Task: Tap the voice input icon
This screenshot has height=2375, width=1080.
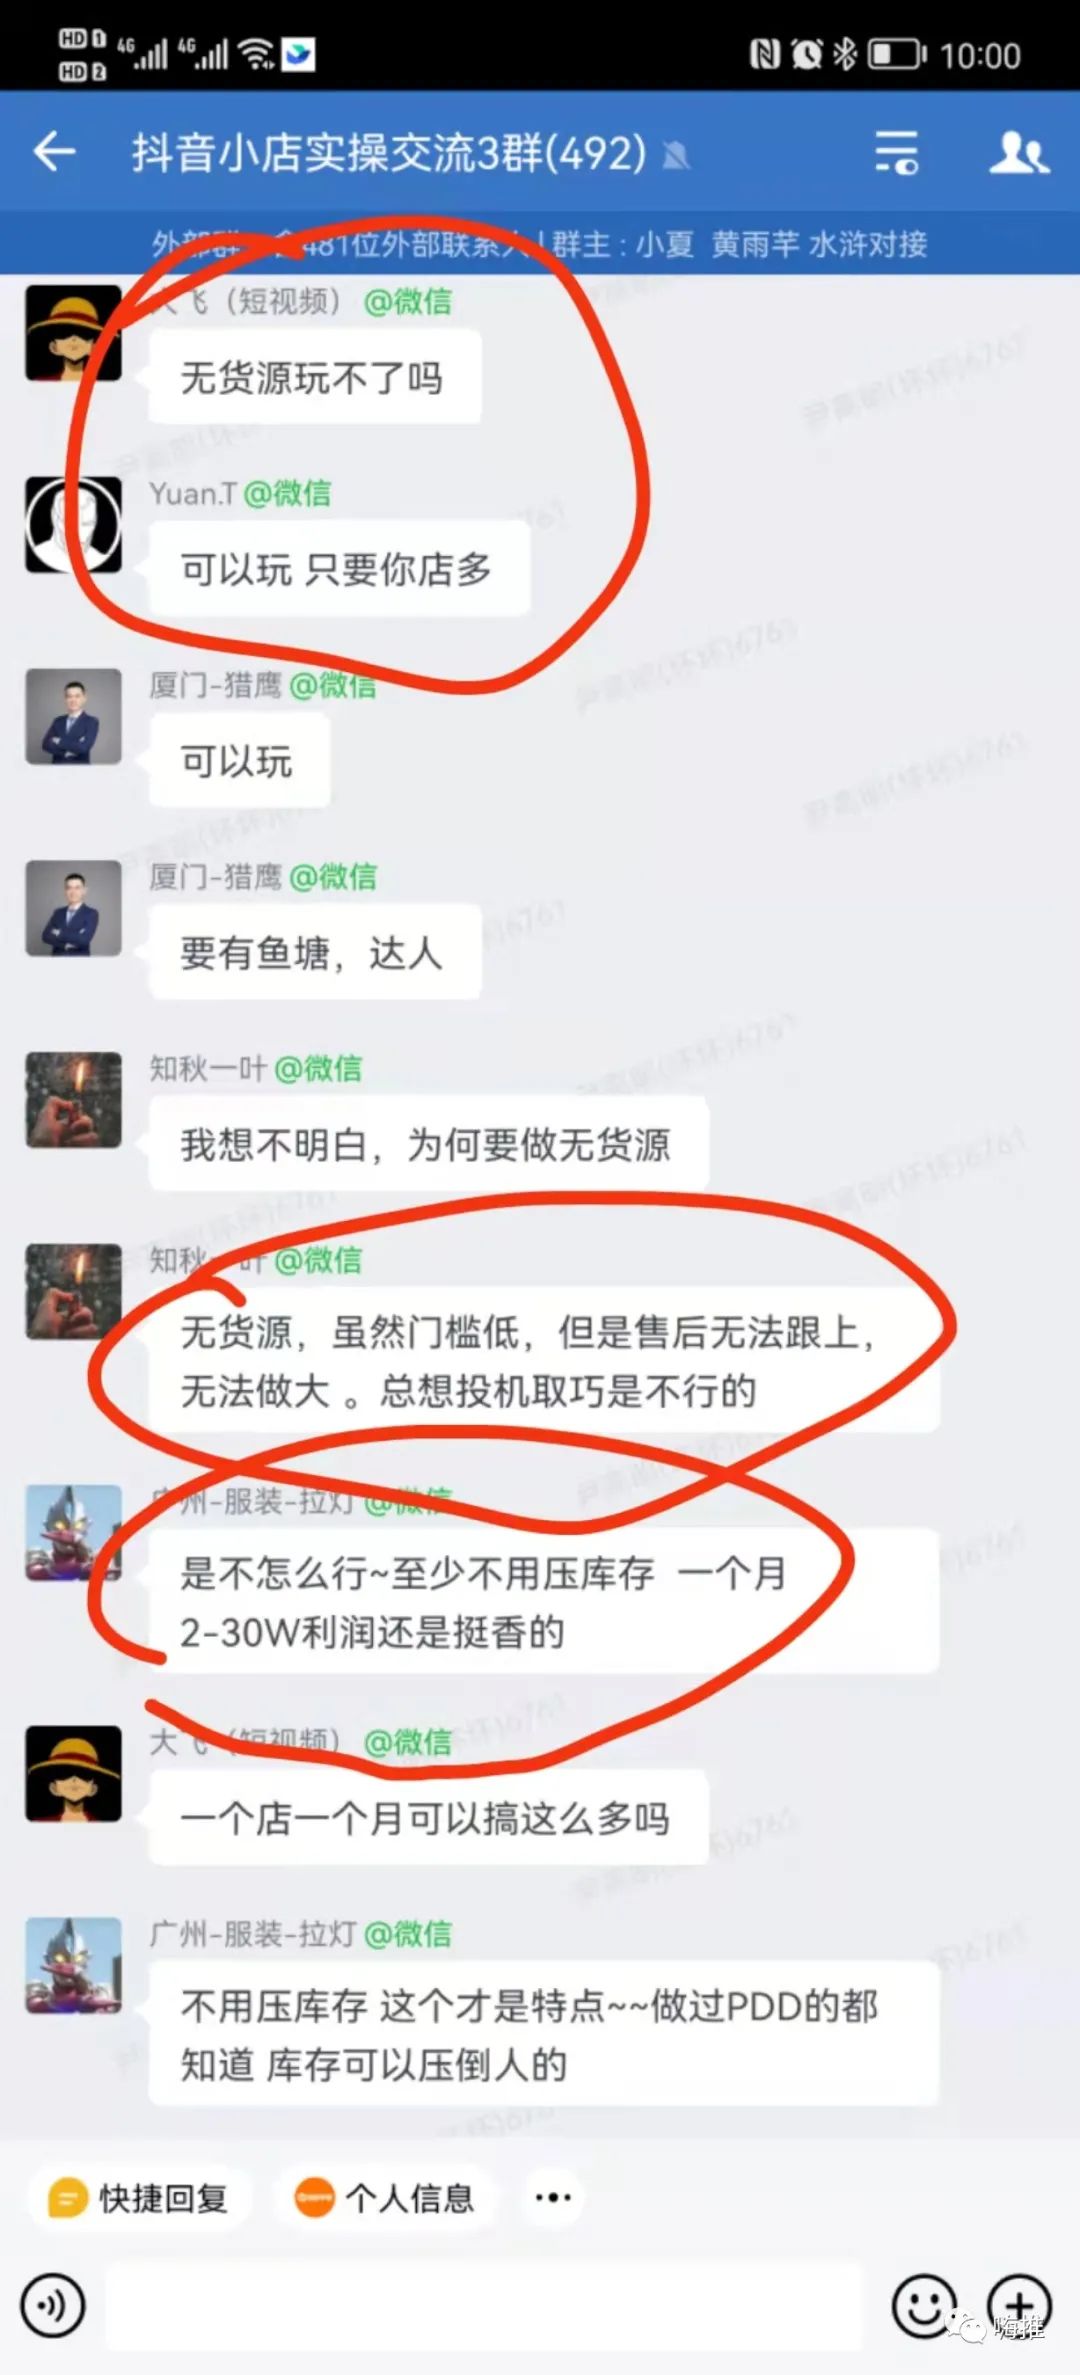Action: (53, 2306)
